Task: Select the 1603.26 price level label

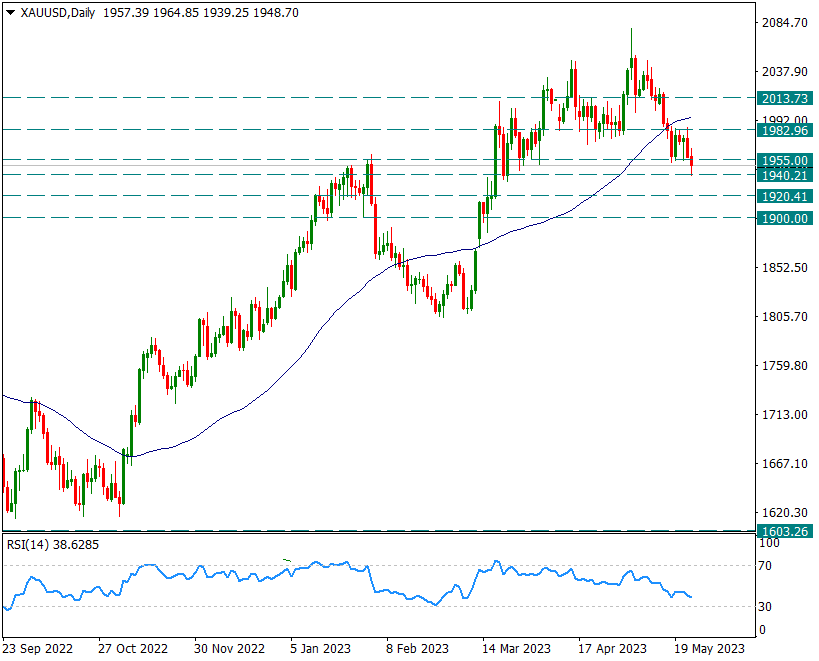Action: pyautogui.click(x=785, y=532)
